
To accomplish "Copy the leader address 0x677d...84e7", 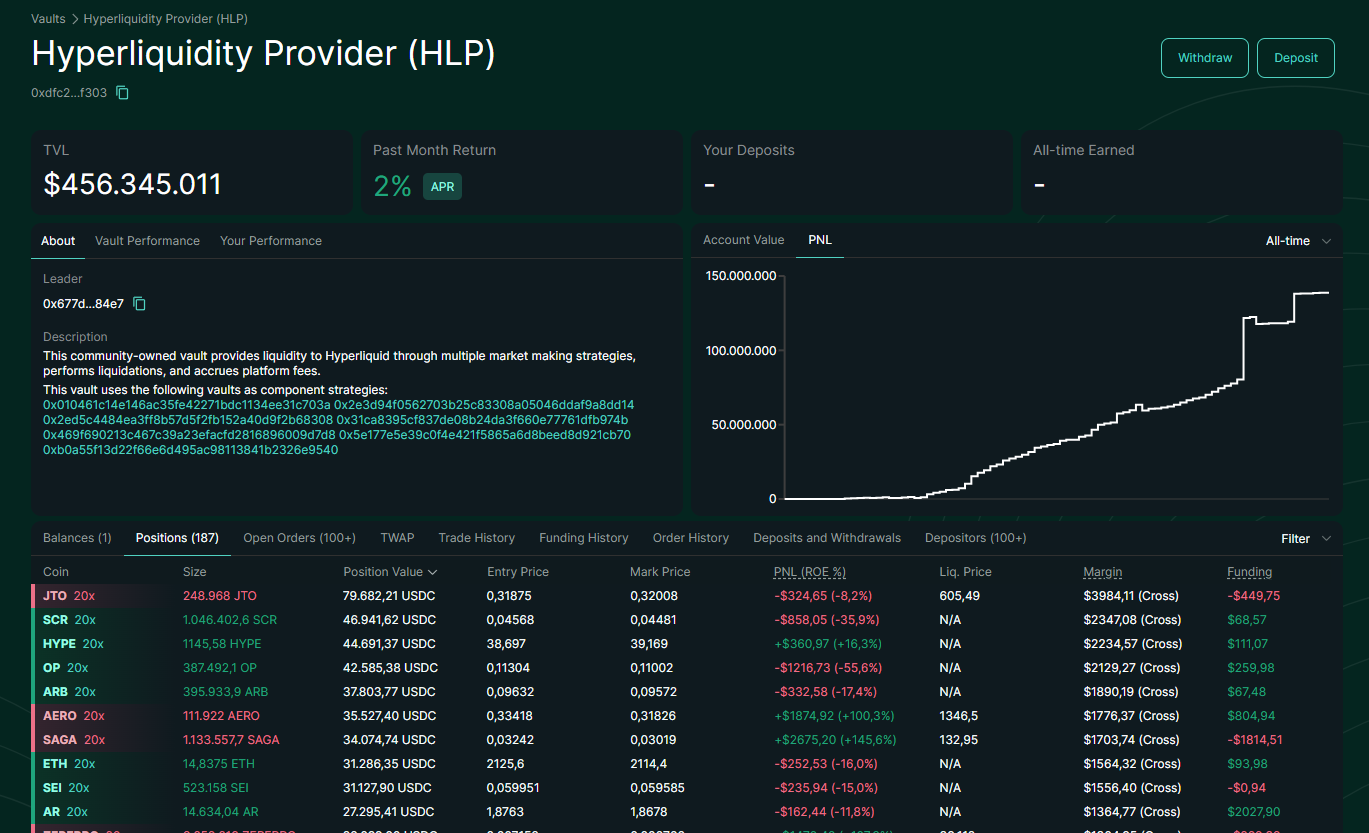I will pyautogui.click(x=140, y=303).
